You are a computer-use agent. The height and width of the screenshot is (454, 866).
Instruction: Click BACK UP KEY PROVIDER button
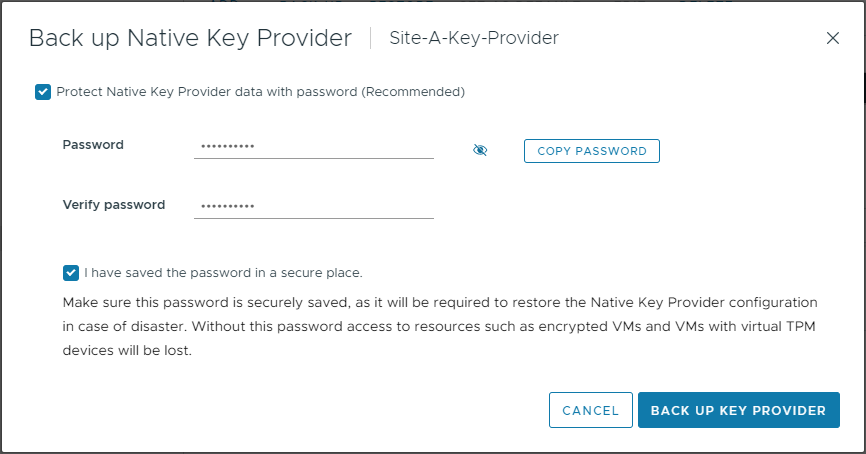click(738, 410)
